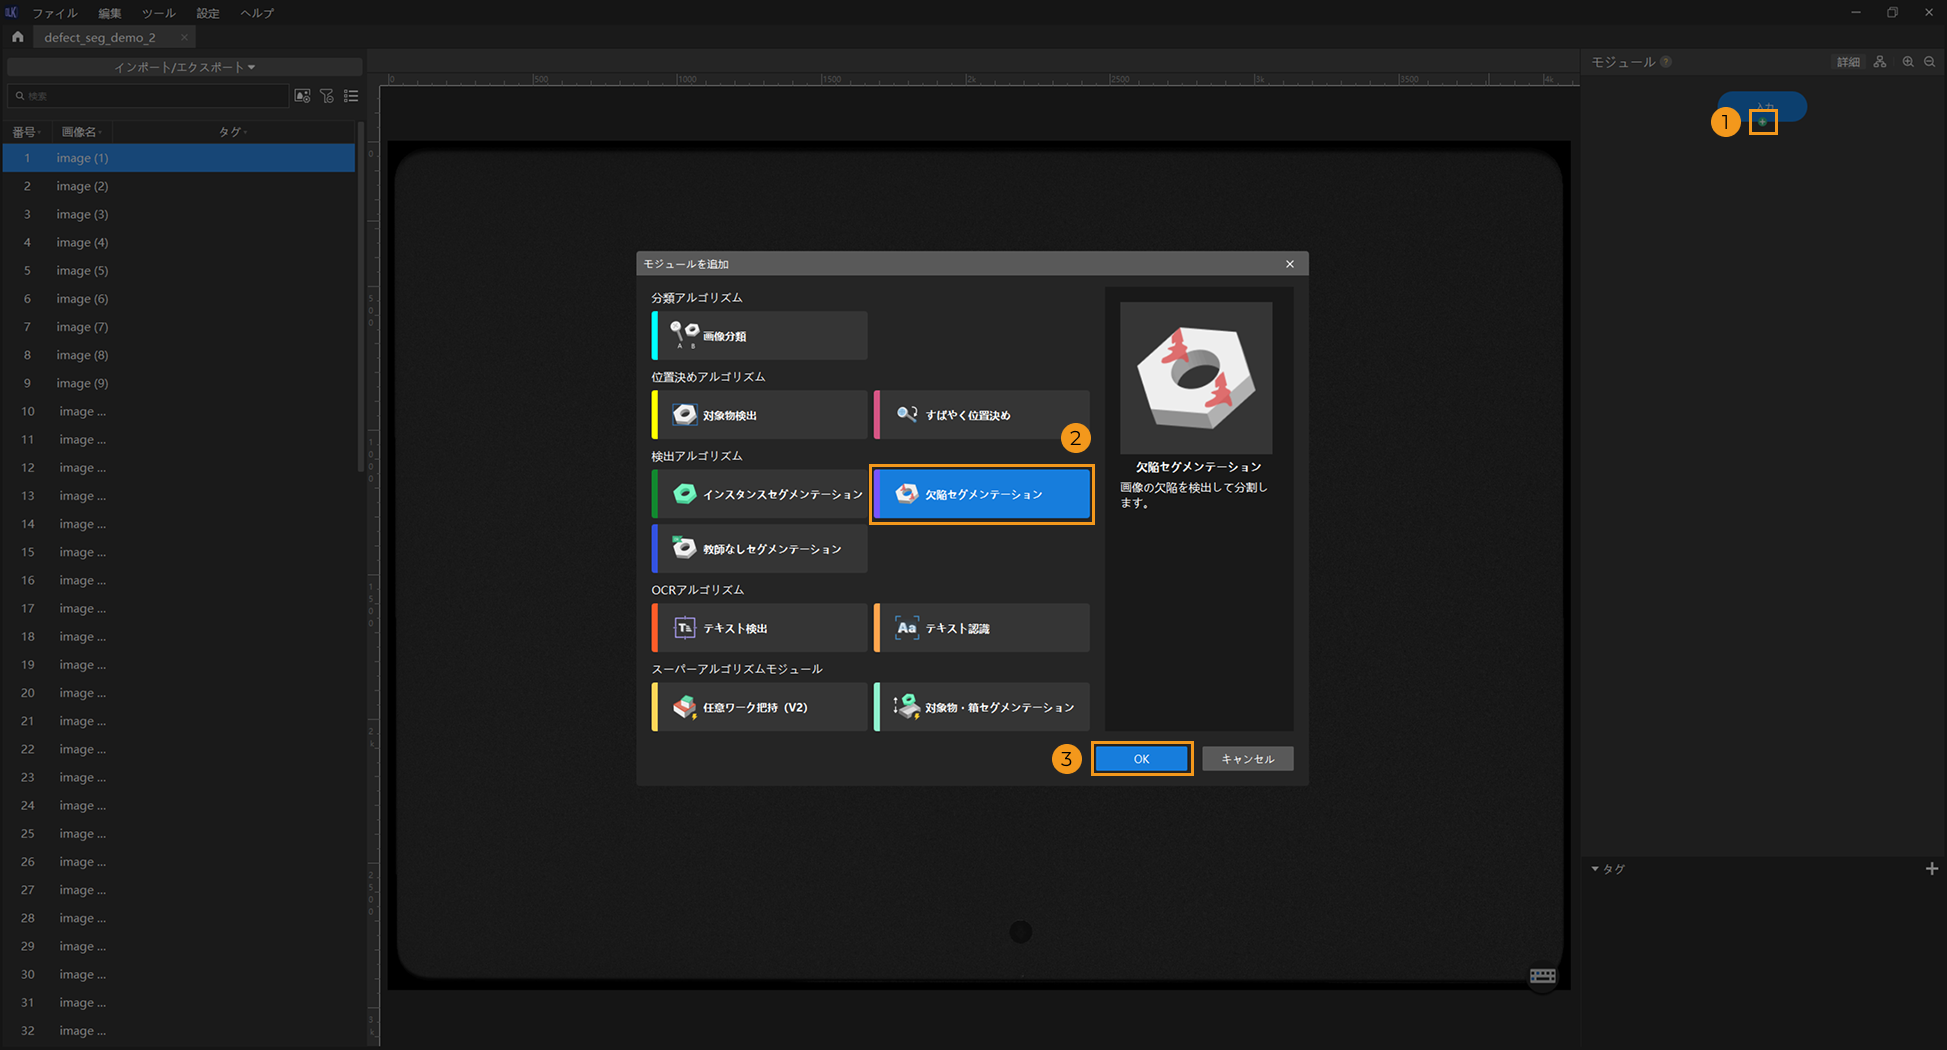
Task: Select image (6) row in list
Action: click(179, 299)
